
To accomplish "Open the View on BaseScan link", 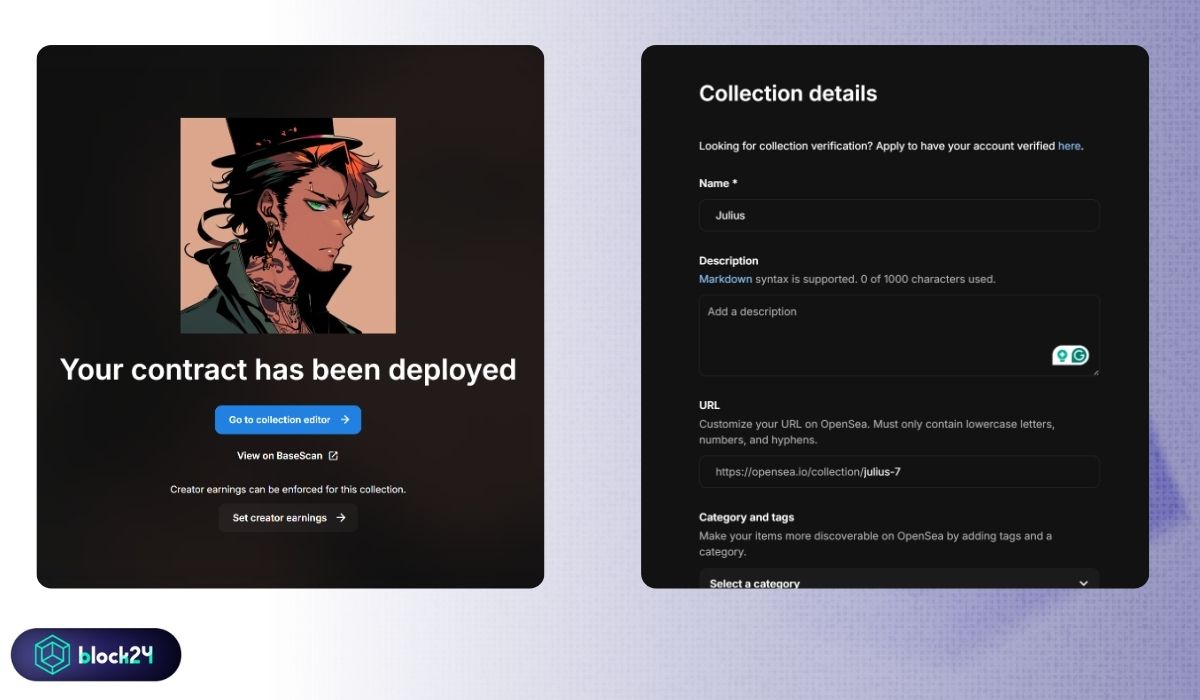I will point(288,456).
